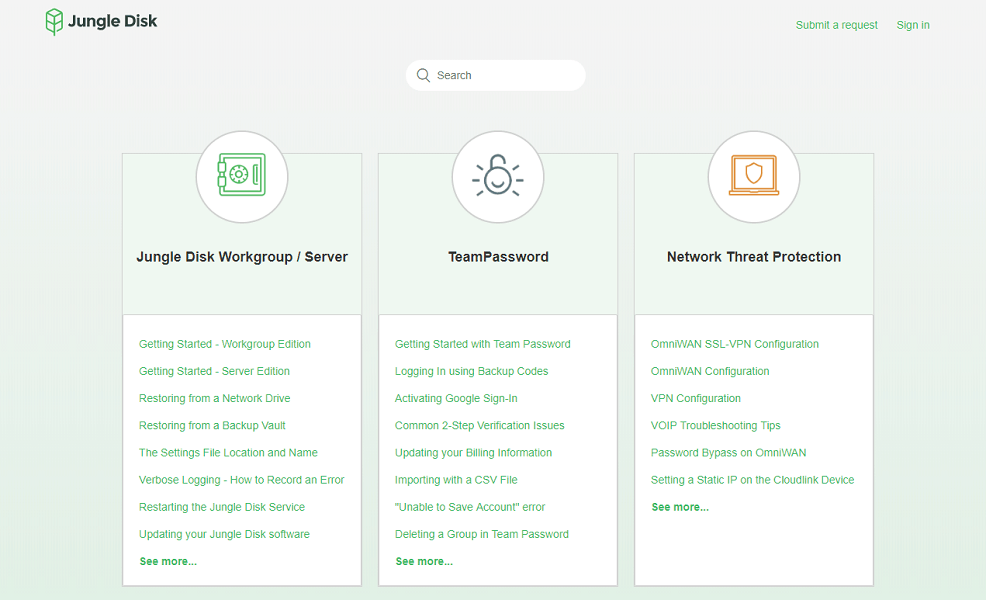Open The Settings File Location and Name
This screenshot has height=600, width=986.
point(228,452)
